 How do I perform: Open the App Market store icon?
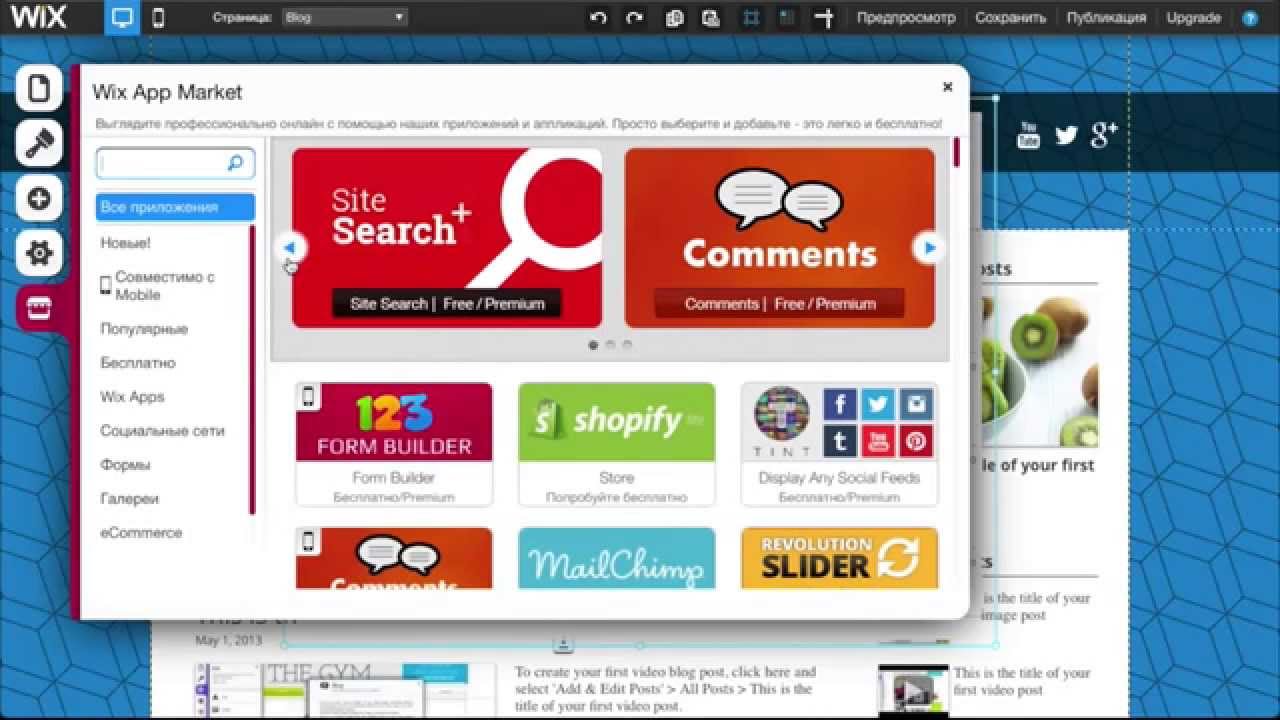point(39,309)
